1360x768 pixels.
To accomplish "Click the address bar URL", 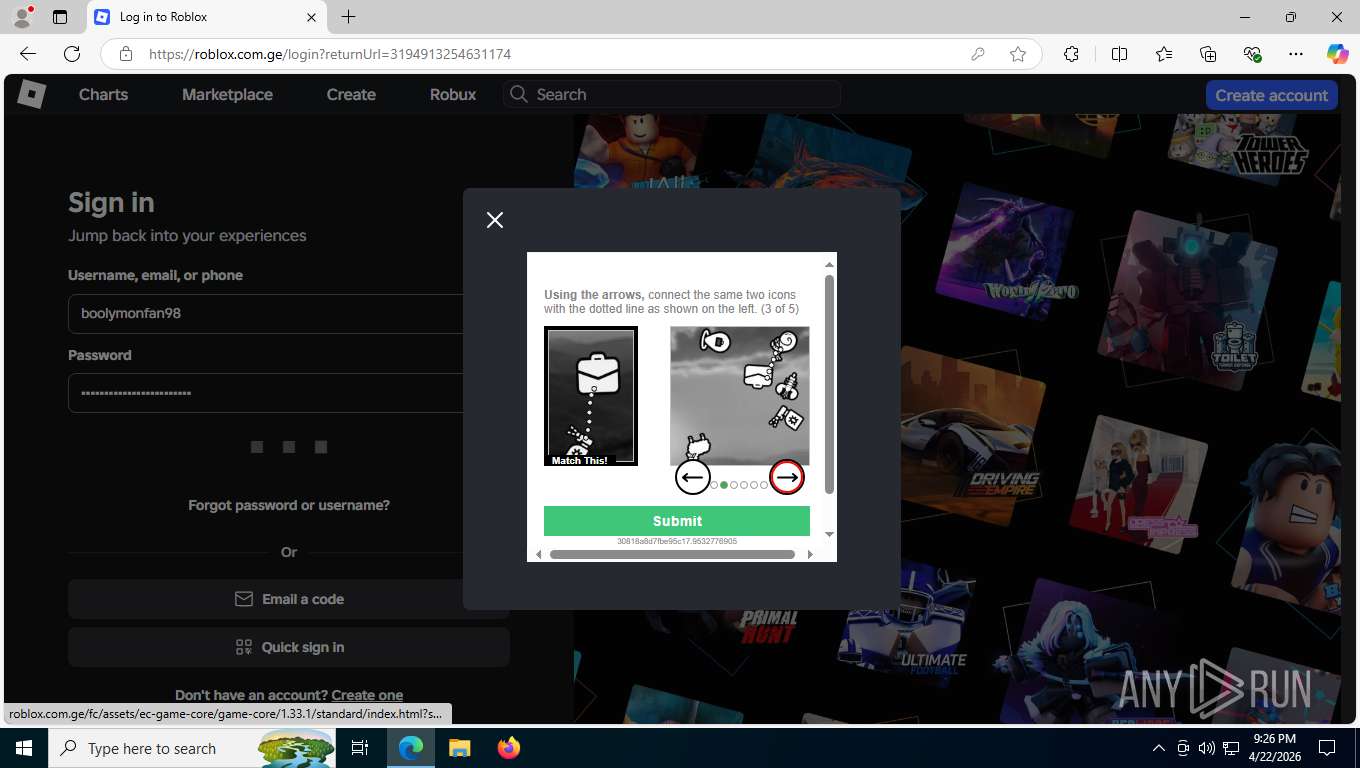I will point(330,54).
